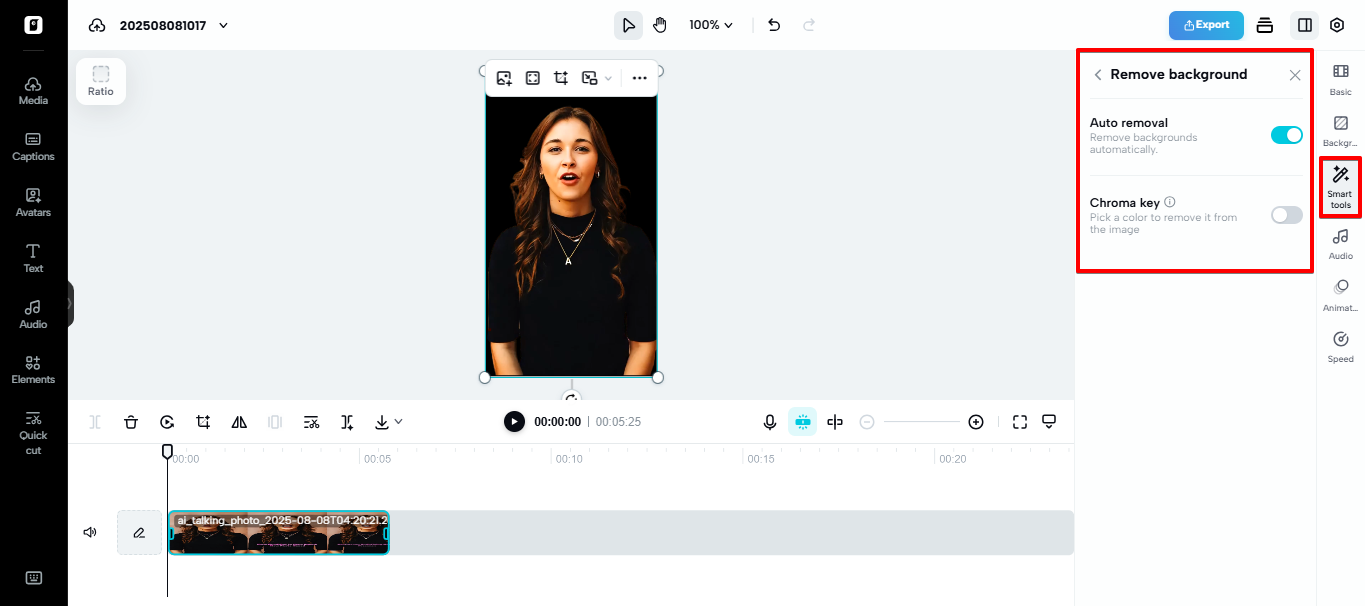This screenshot has width=1366, height=606.
Task: Switch to the Basic tab
Action: (x=1341, y=80)
